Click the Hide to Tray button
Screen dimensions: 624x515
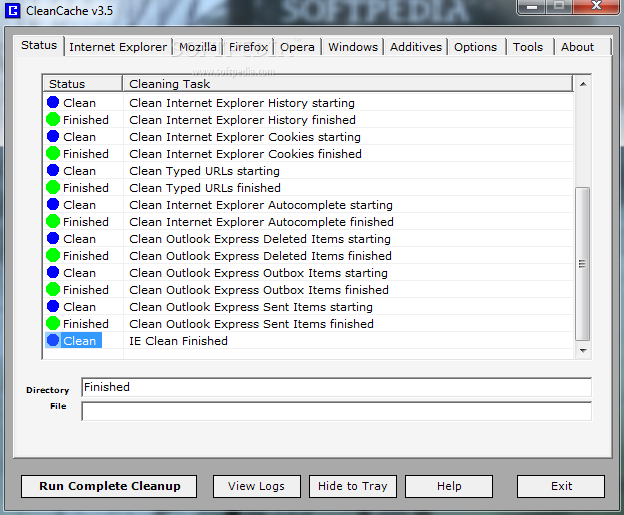point(353,486)
